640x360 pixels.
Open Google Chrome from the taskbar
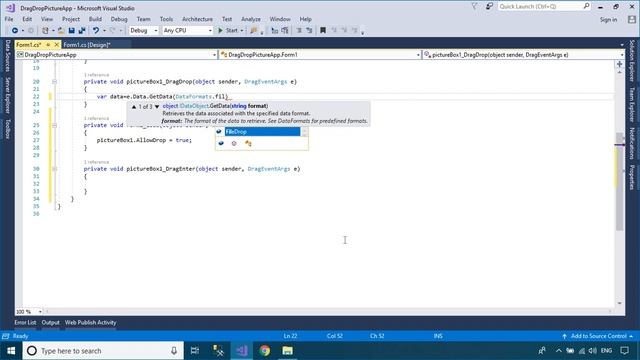264,351
